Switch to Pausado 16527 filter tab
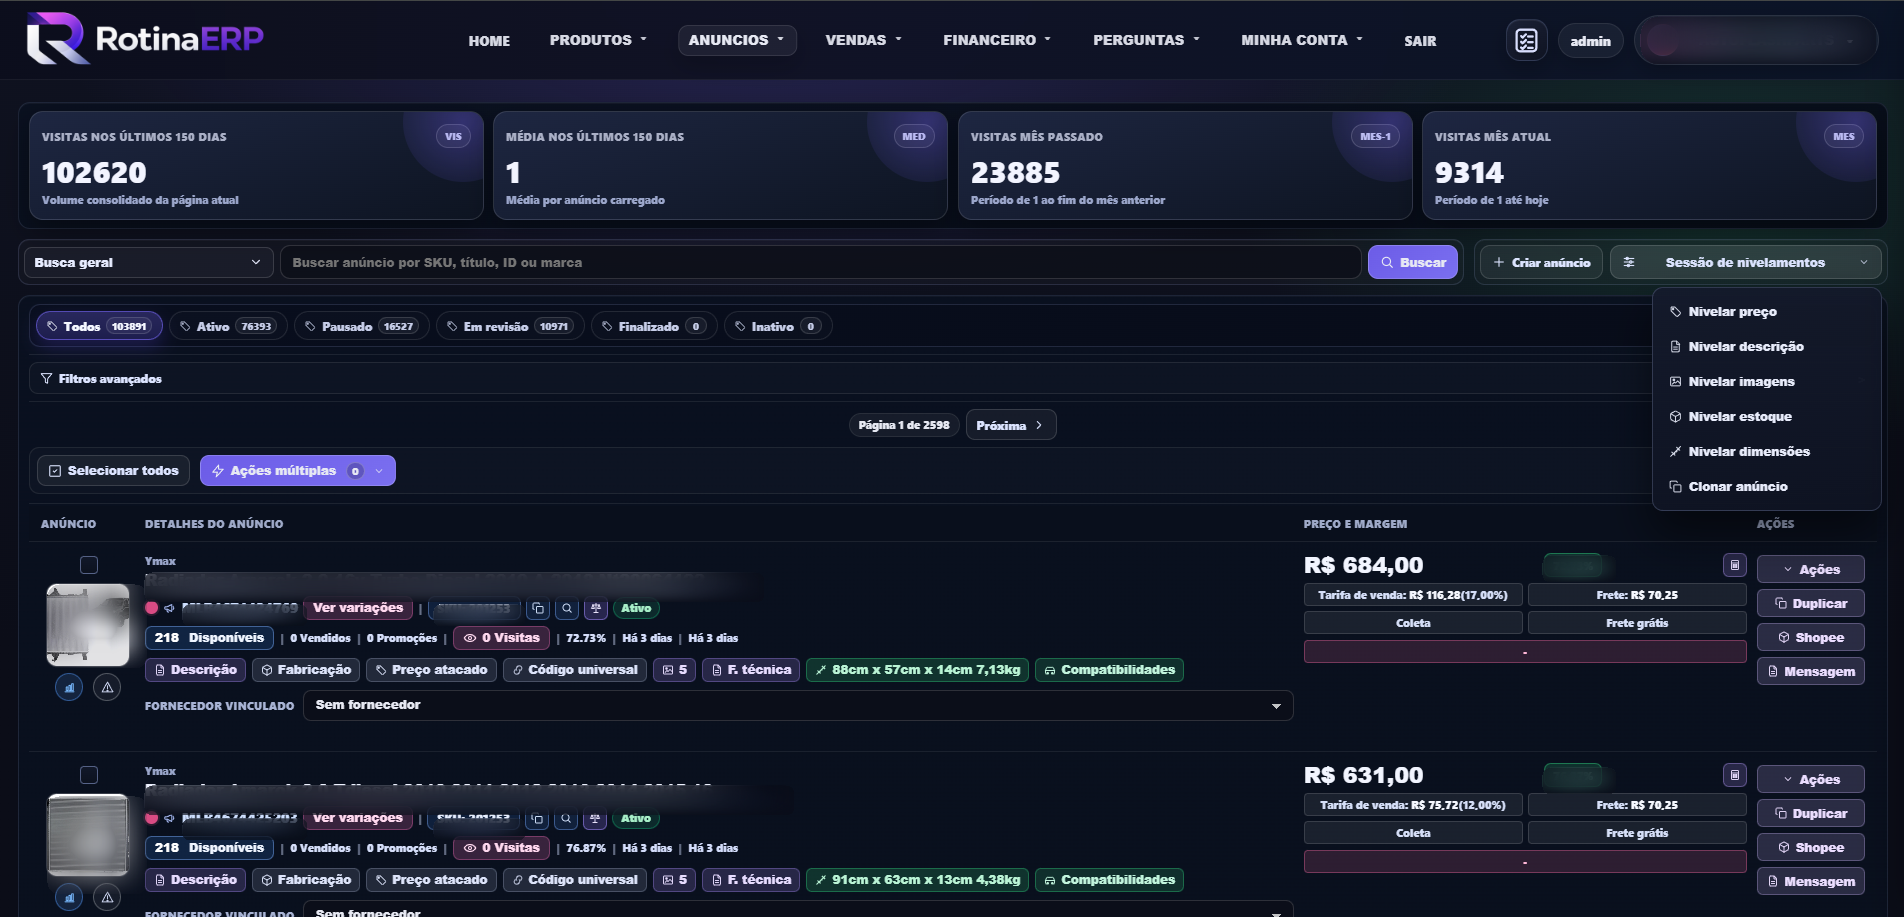 [362, 326]
